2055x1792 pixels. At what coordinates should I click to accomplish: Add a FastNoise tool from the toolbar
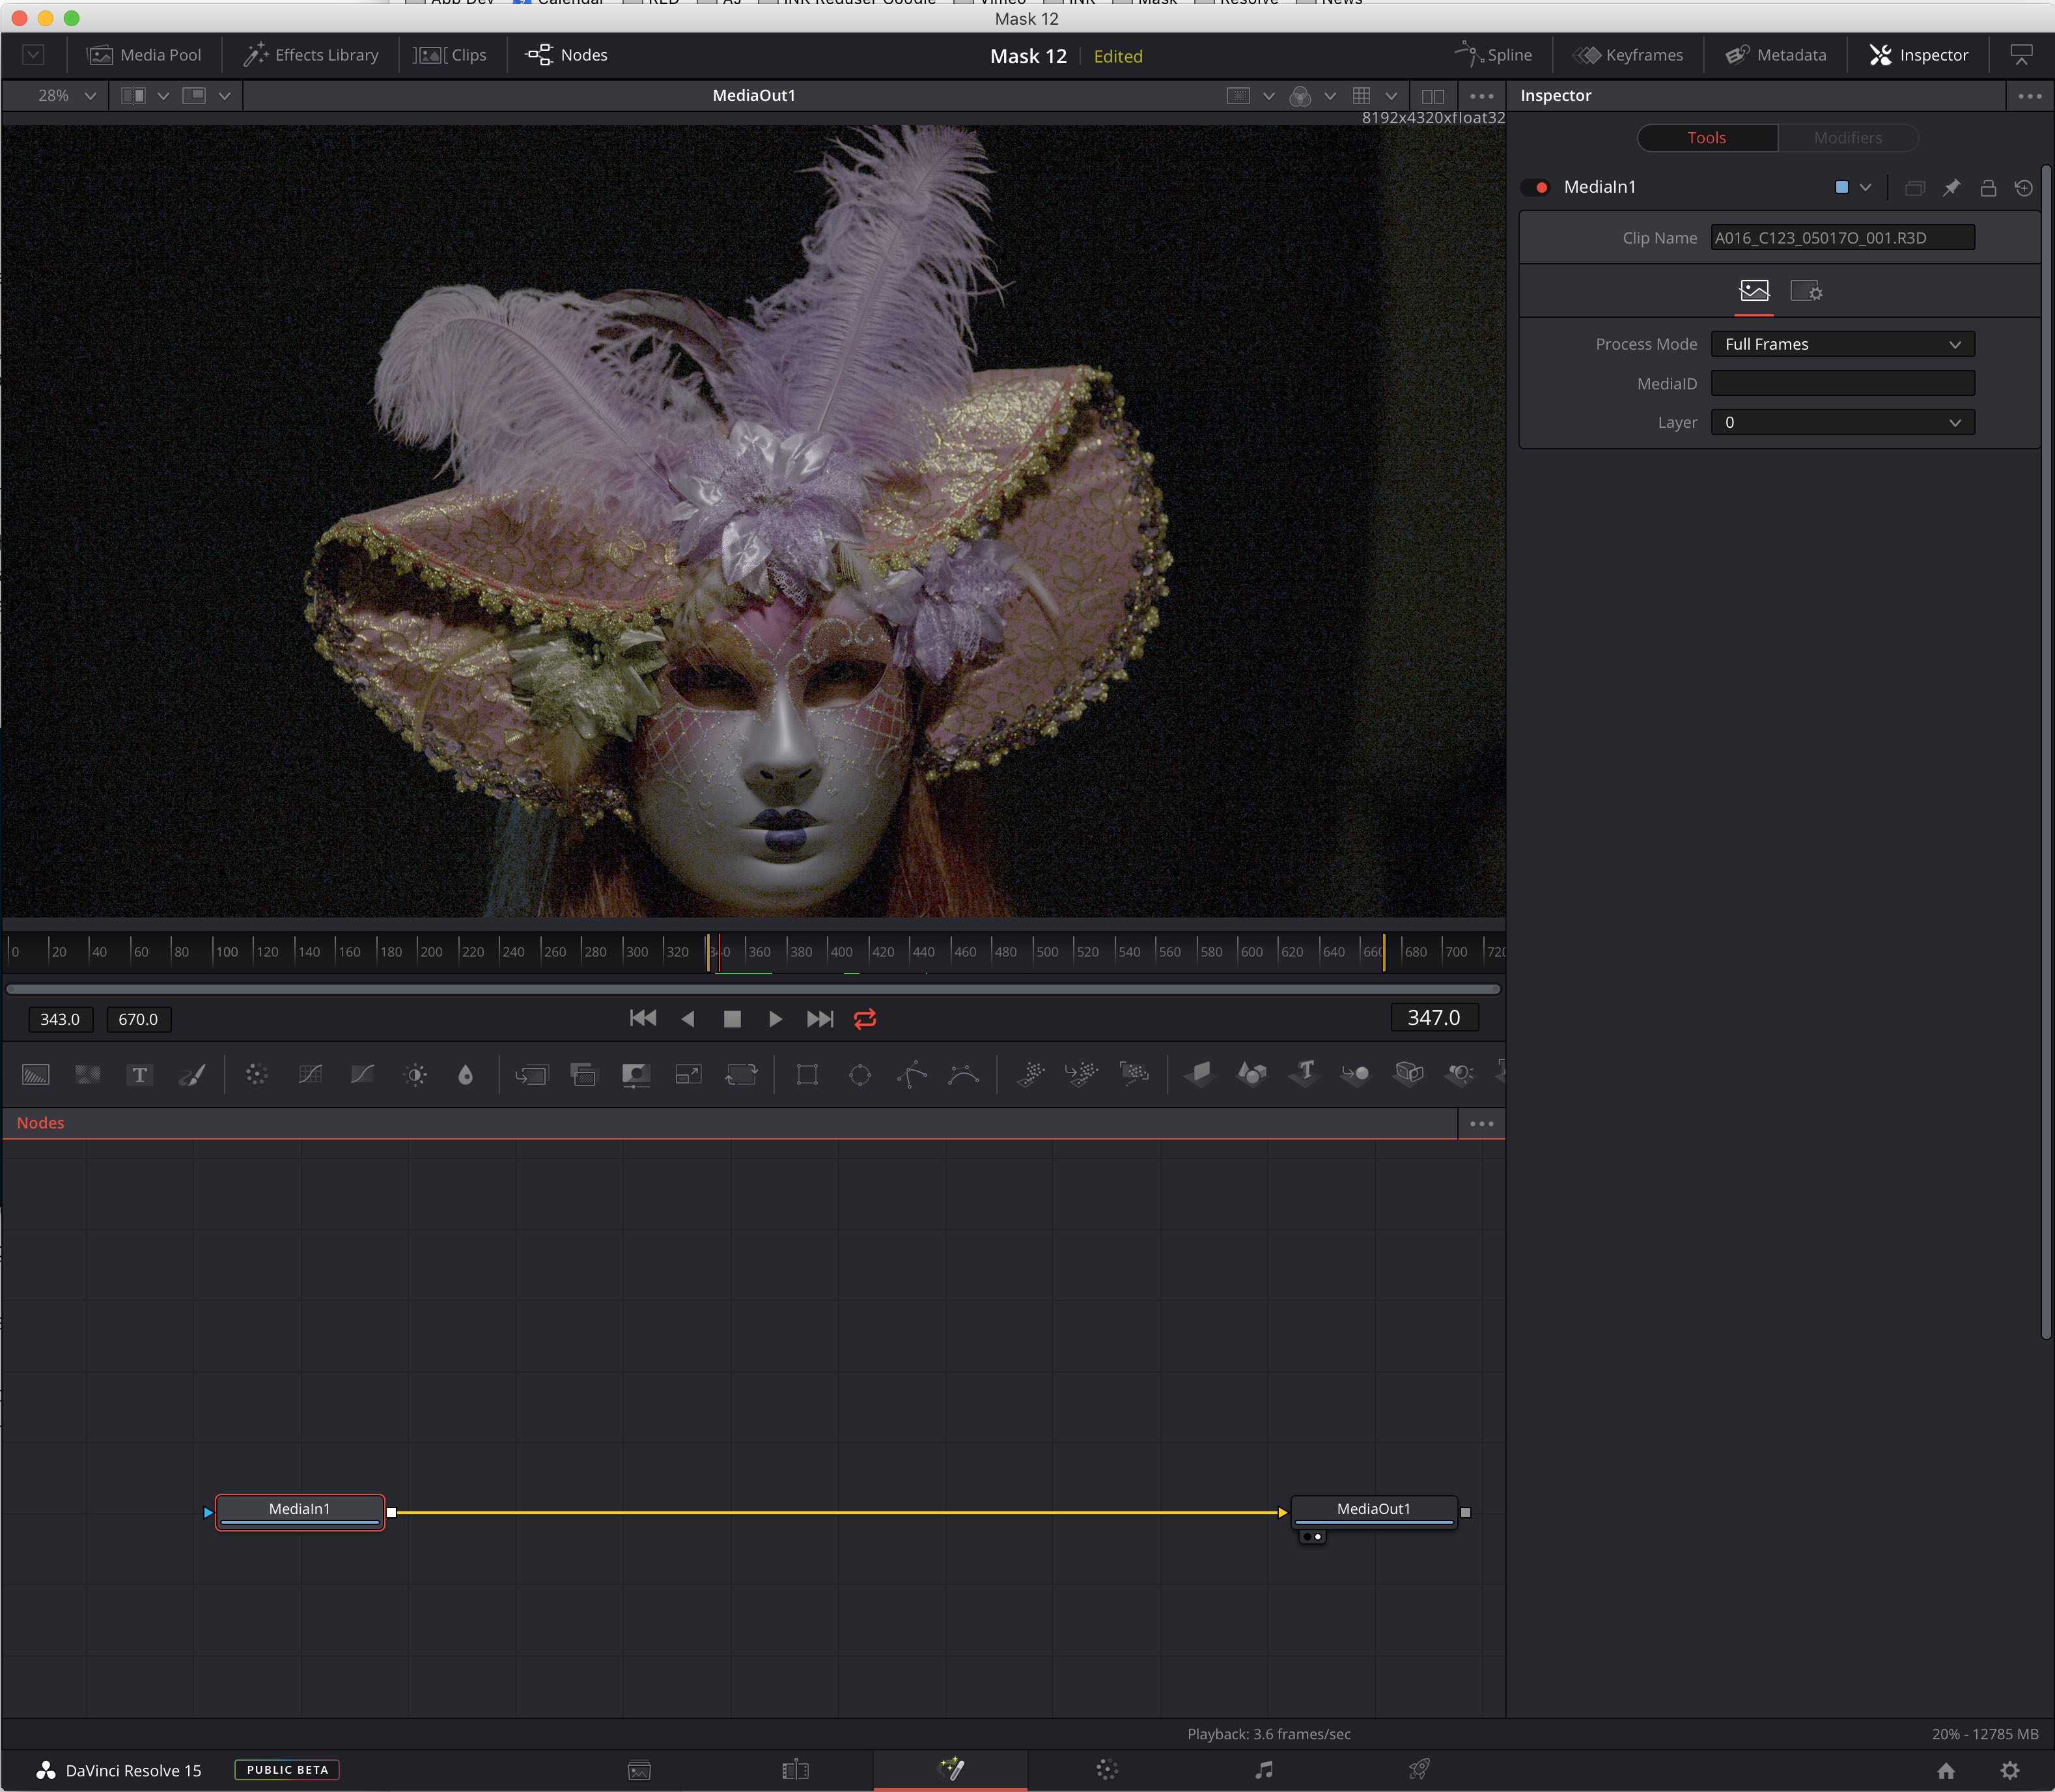(88, 1075)
